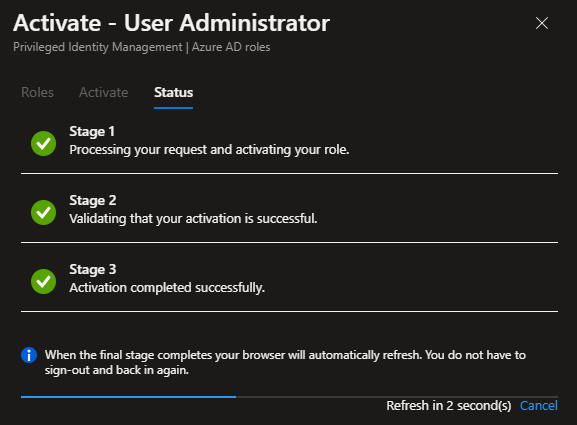Click the Stage 1 heading

coord(92,131)
